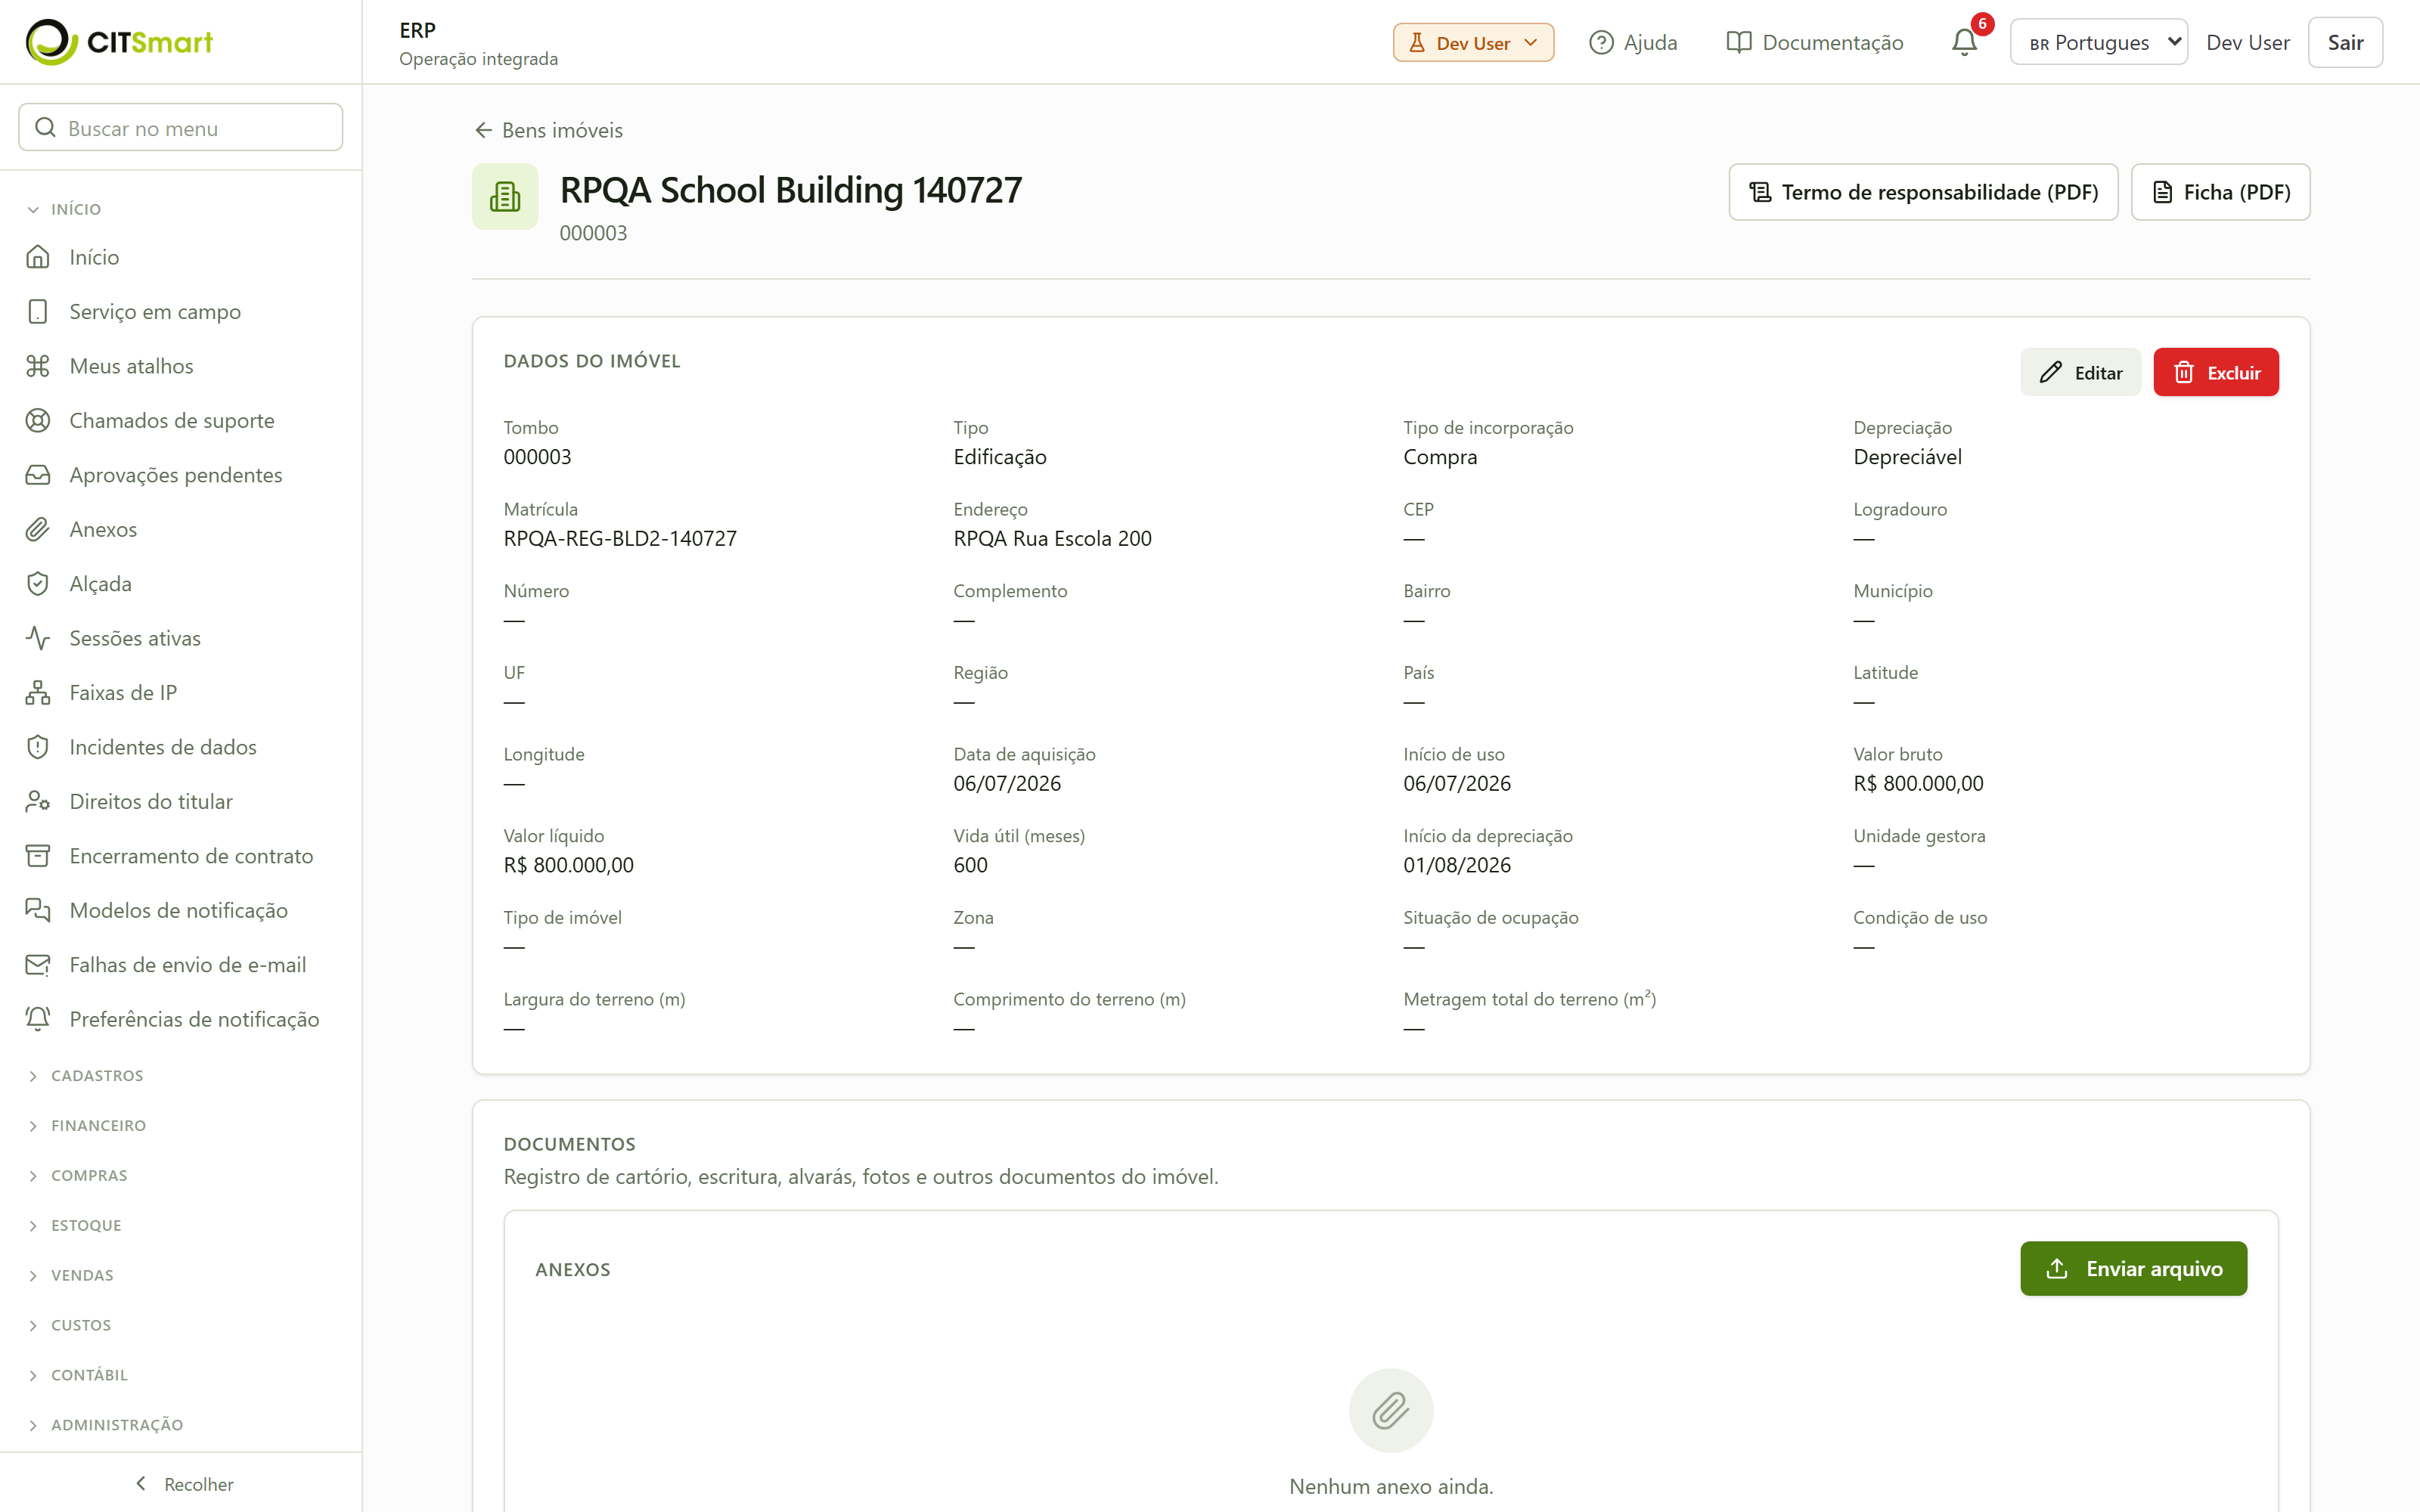
Task: Expand the ADMINISTRAÇÃO section
Action: coord(106,1425)
